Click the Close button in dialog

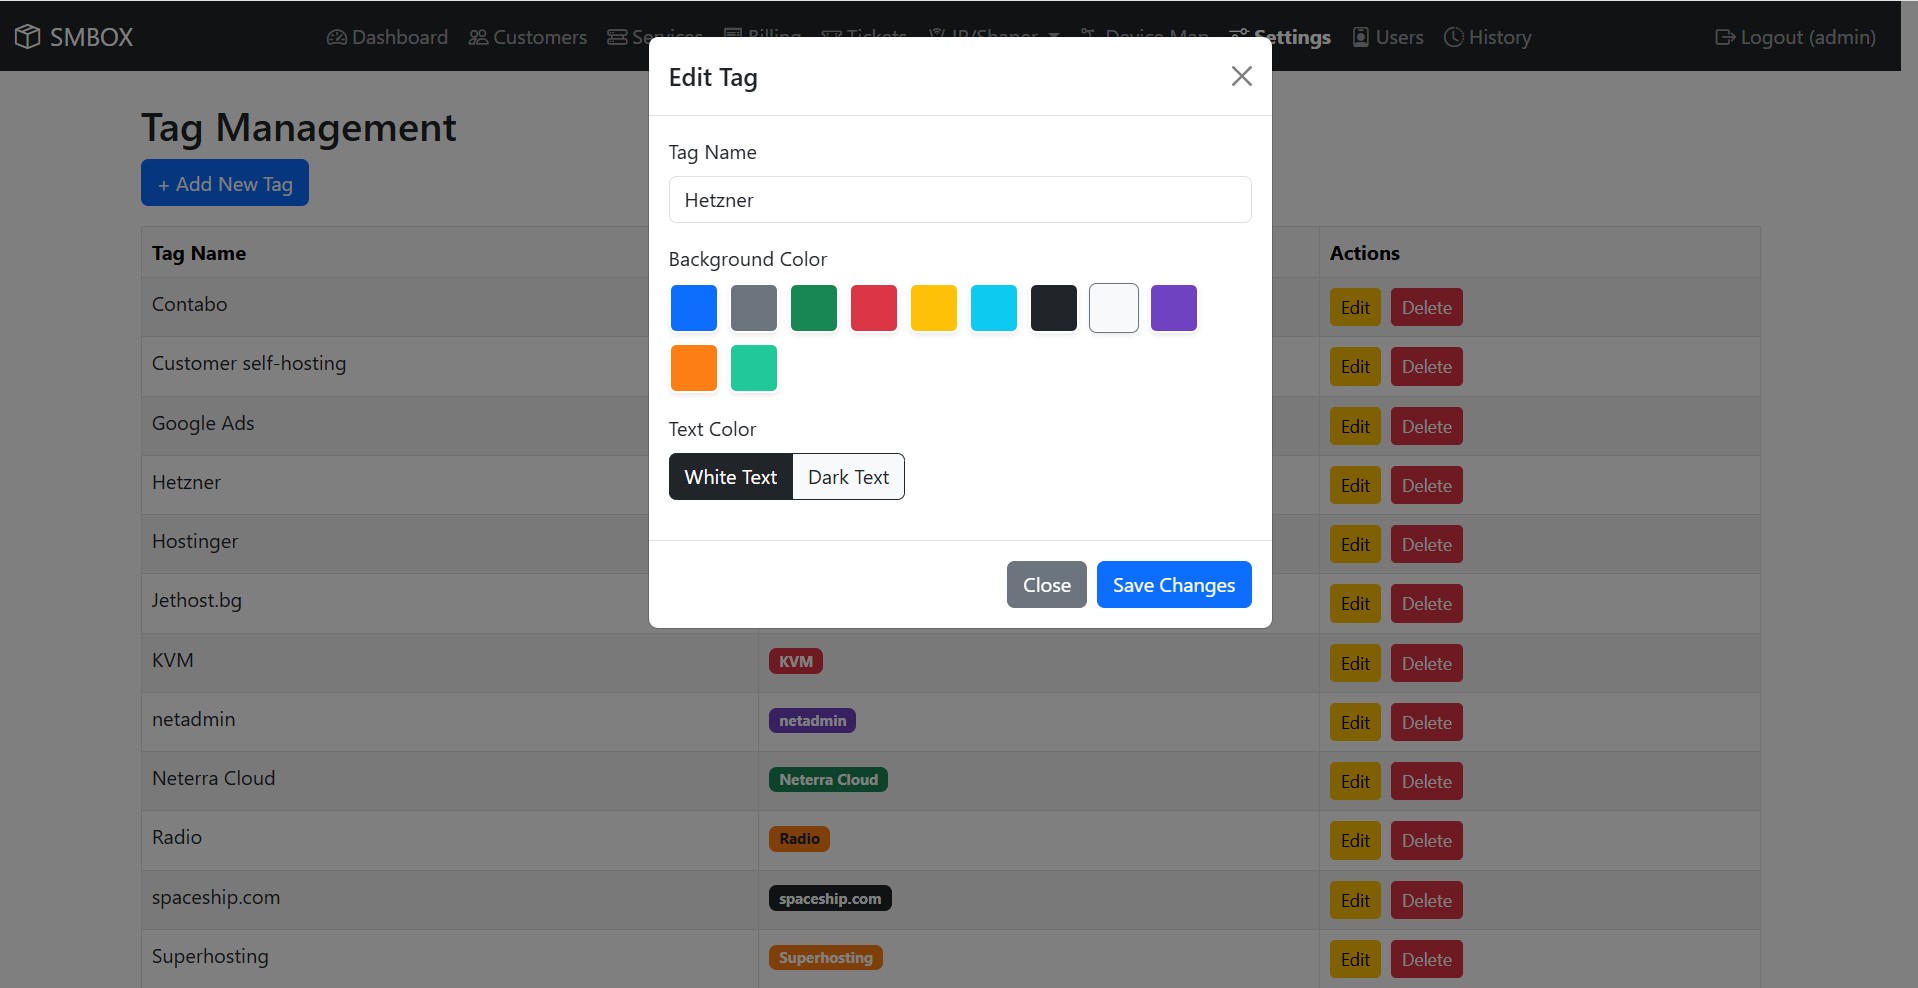coord(1047,585)
